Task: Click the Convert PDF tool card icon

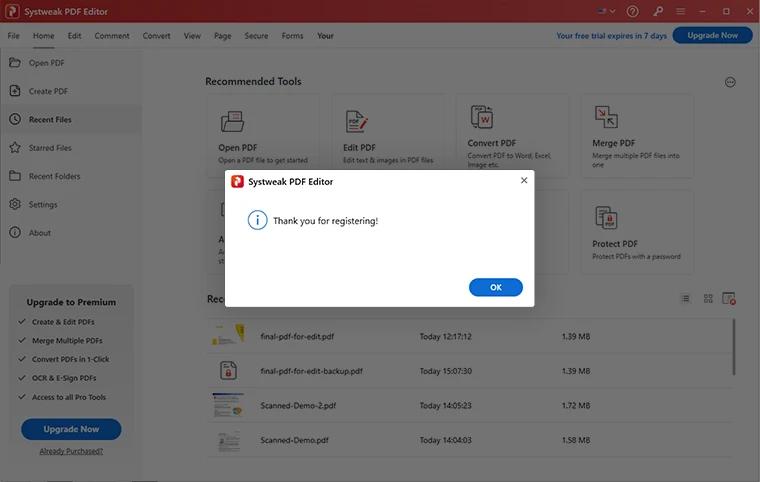Action: click(482, 117)
